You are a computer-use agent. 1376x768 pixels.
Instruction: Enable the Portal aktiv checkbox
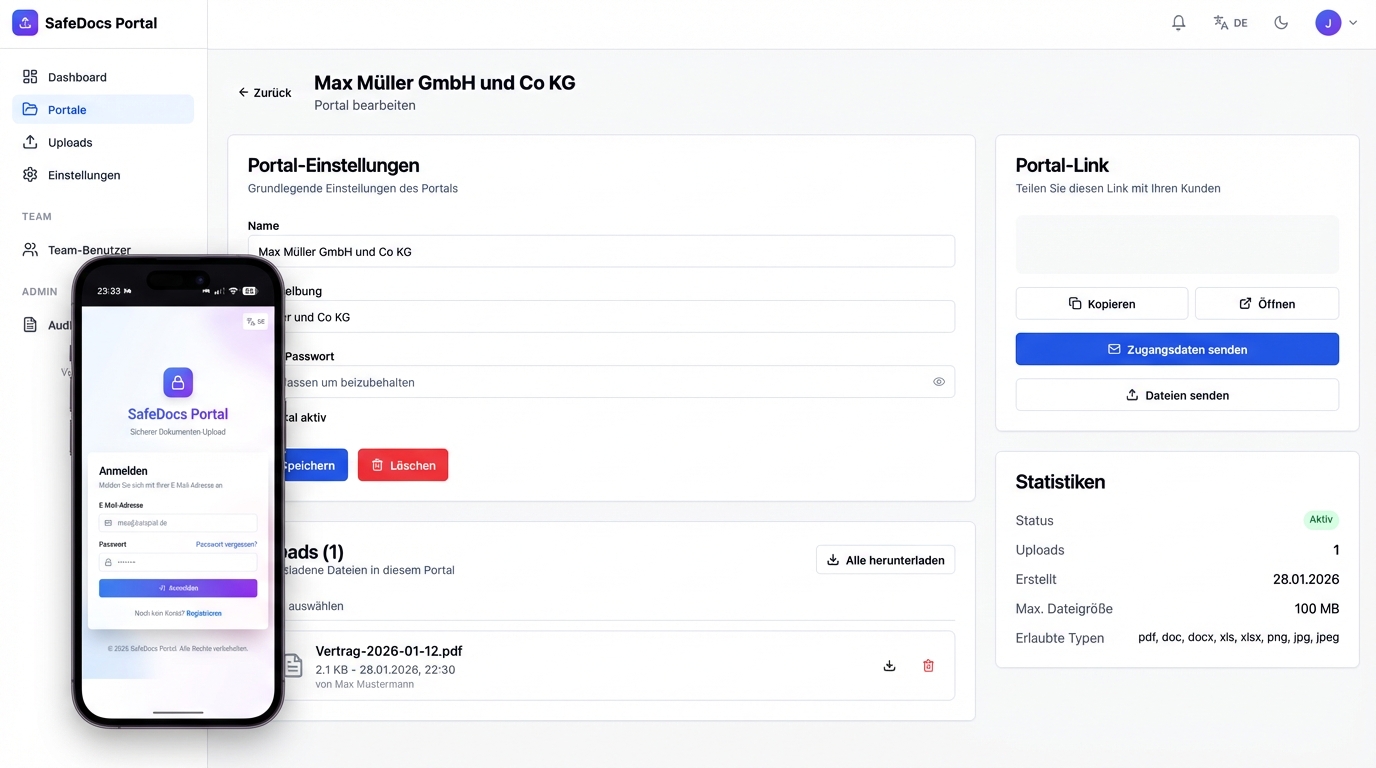point(255,418)
